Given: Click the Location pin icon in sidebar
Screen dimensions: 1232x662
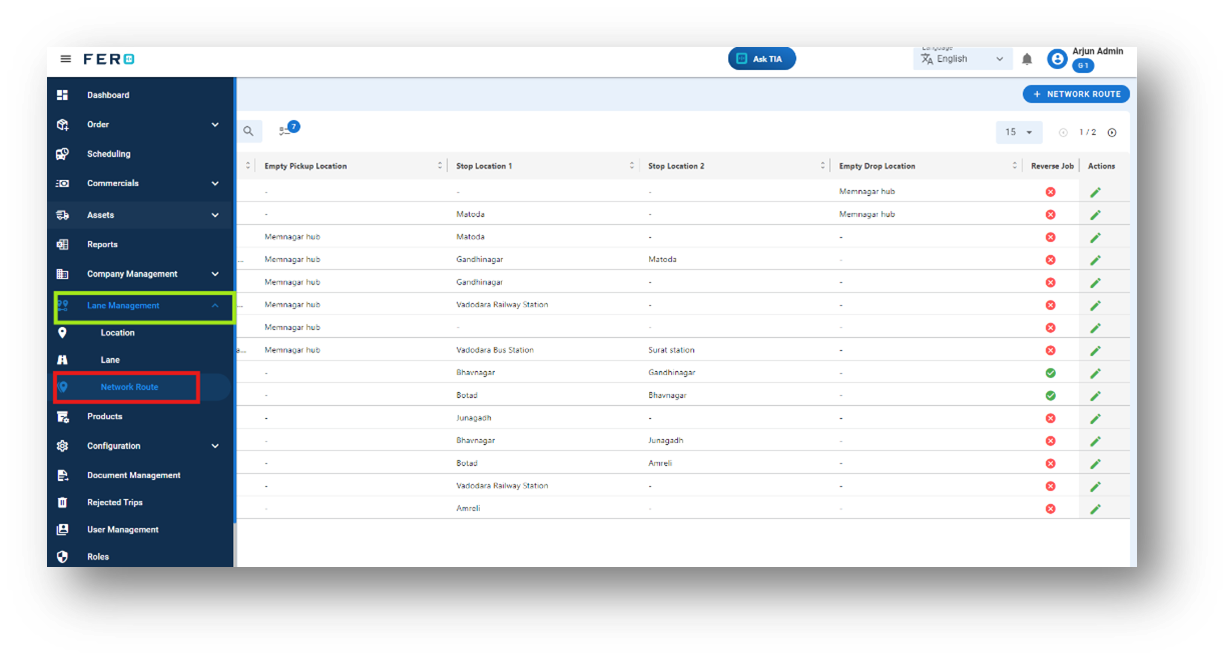Looking at the screenshot, I should [62, 333].
